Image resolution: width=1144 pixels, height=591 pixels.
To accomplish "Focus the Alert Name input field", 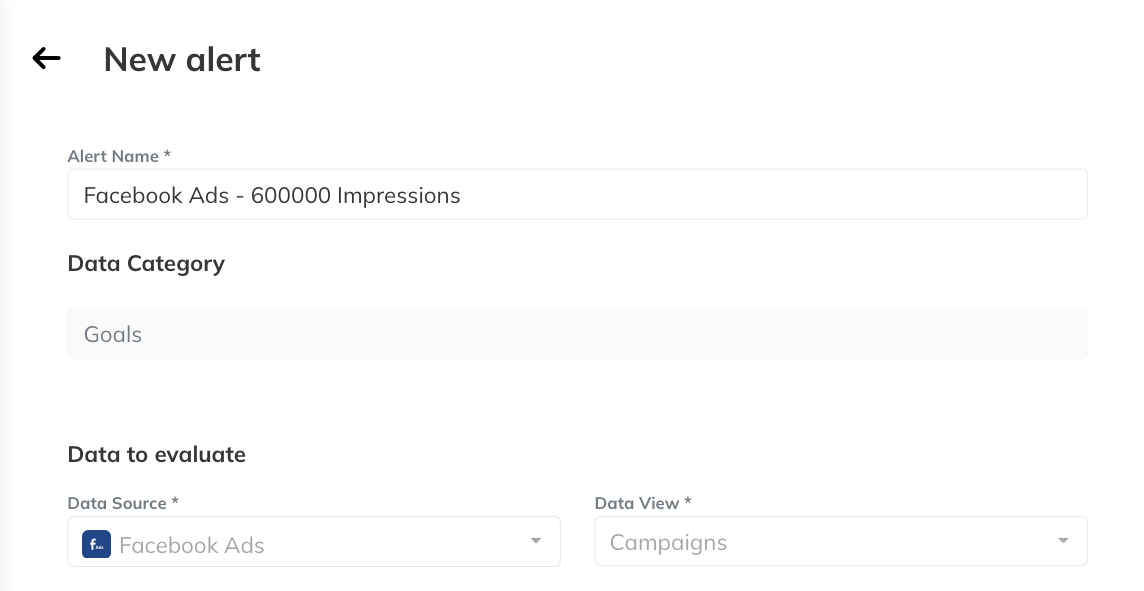I will [577, 195].
